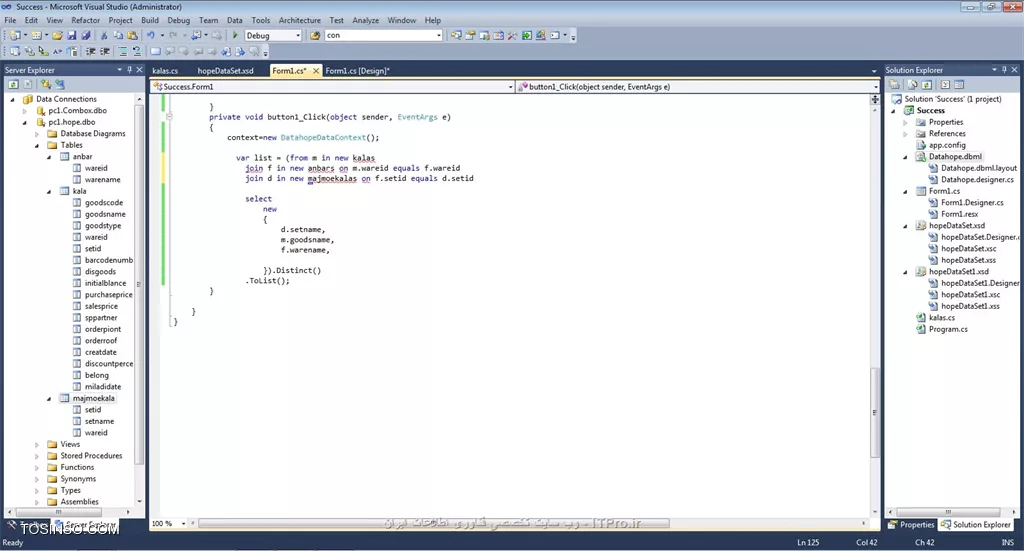The image size is (1024, 551).
Task: Click the Open File folder icon
Action: [x=57, y=35]
